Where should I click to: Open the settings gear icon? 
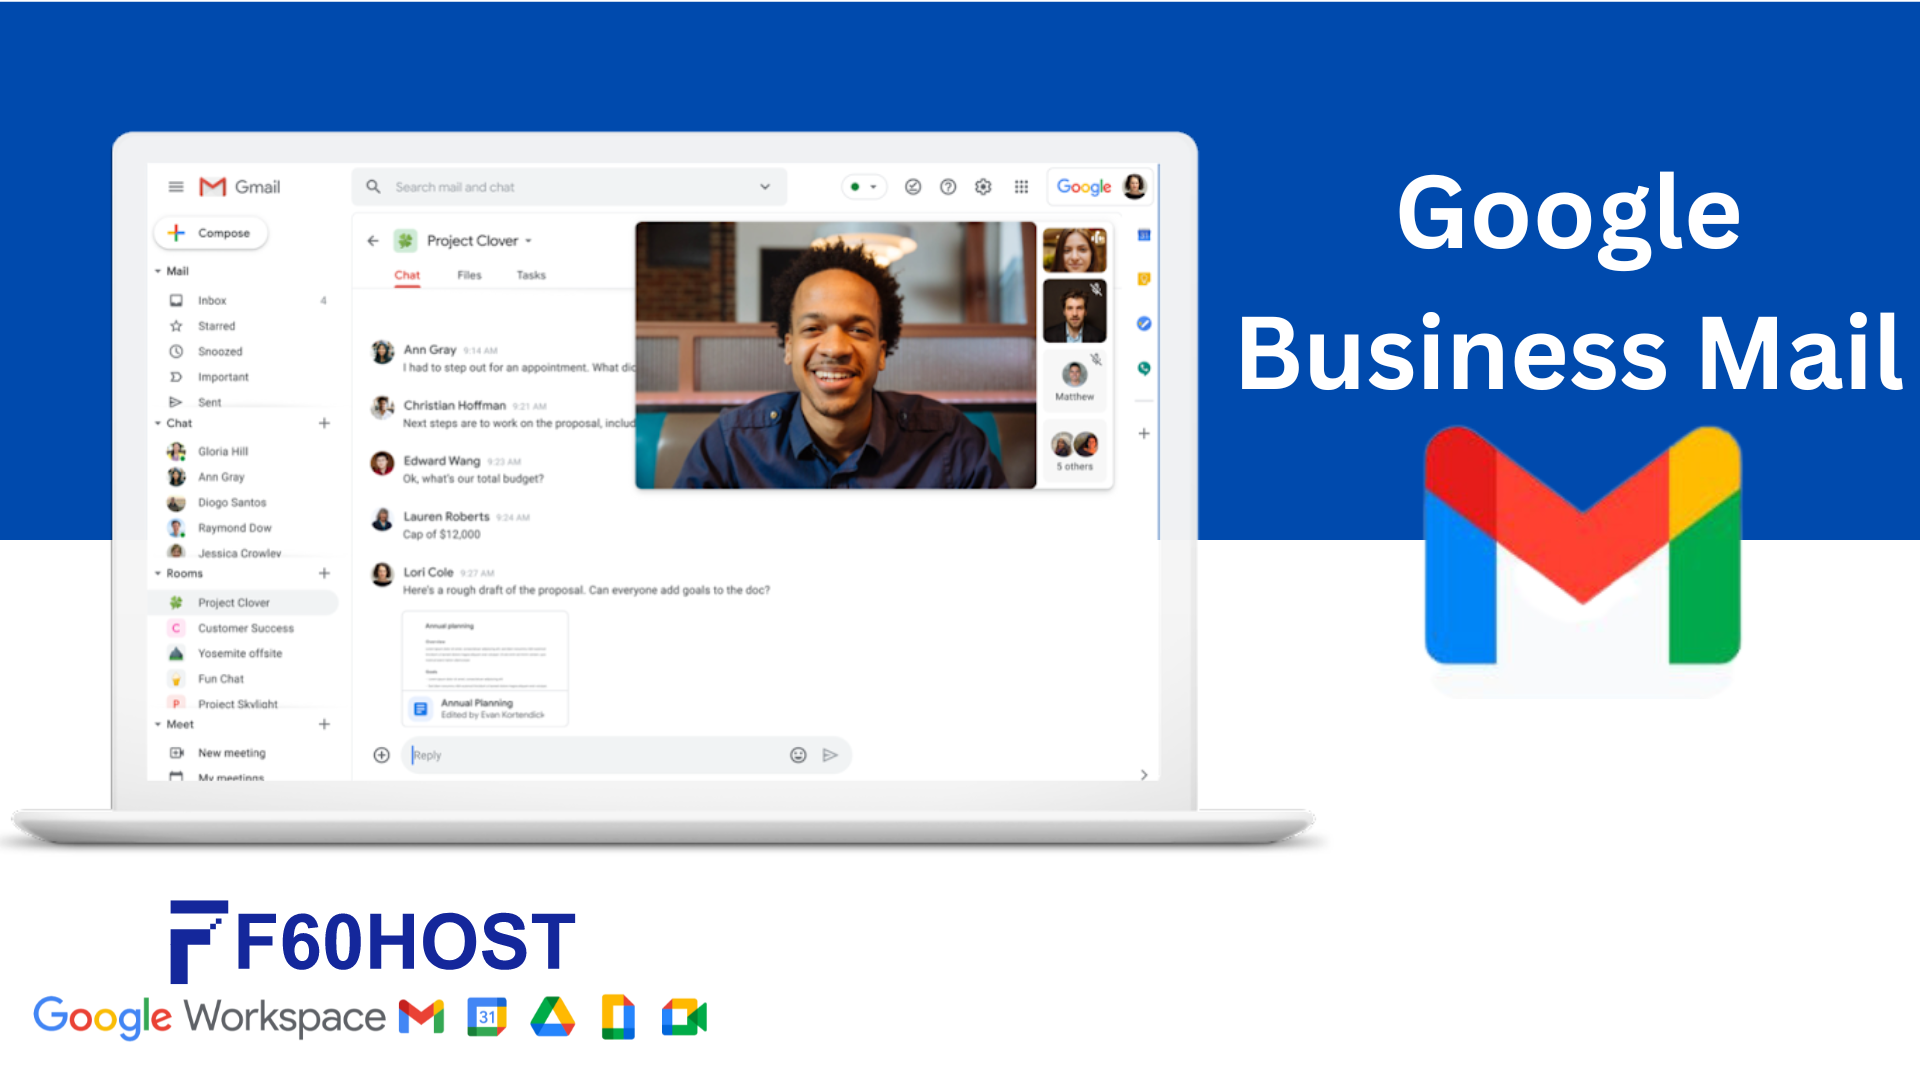983,187
